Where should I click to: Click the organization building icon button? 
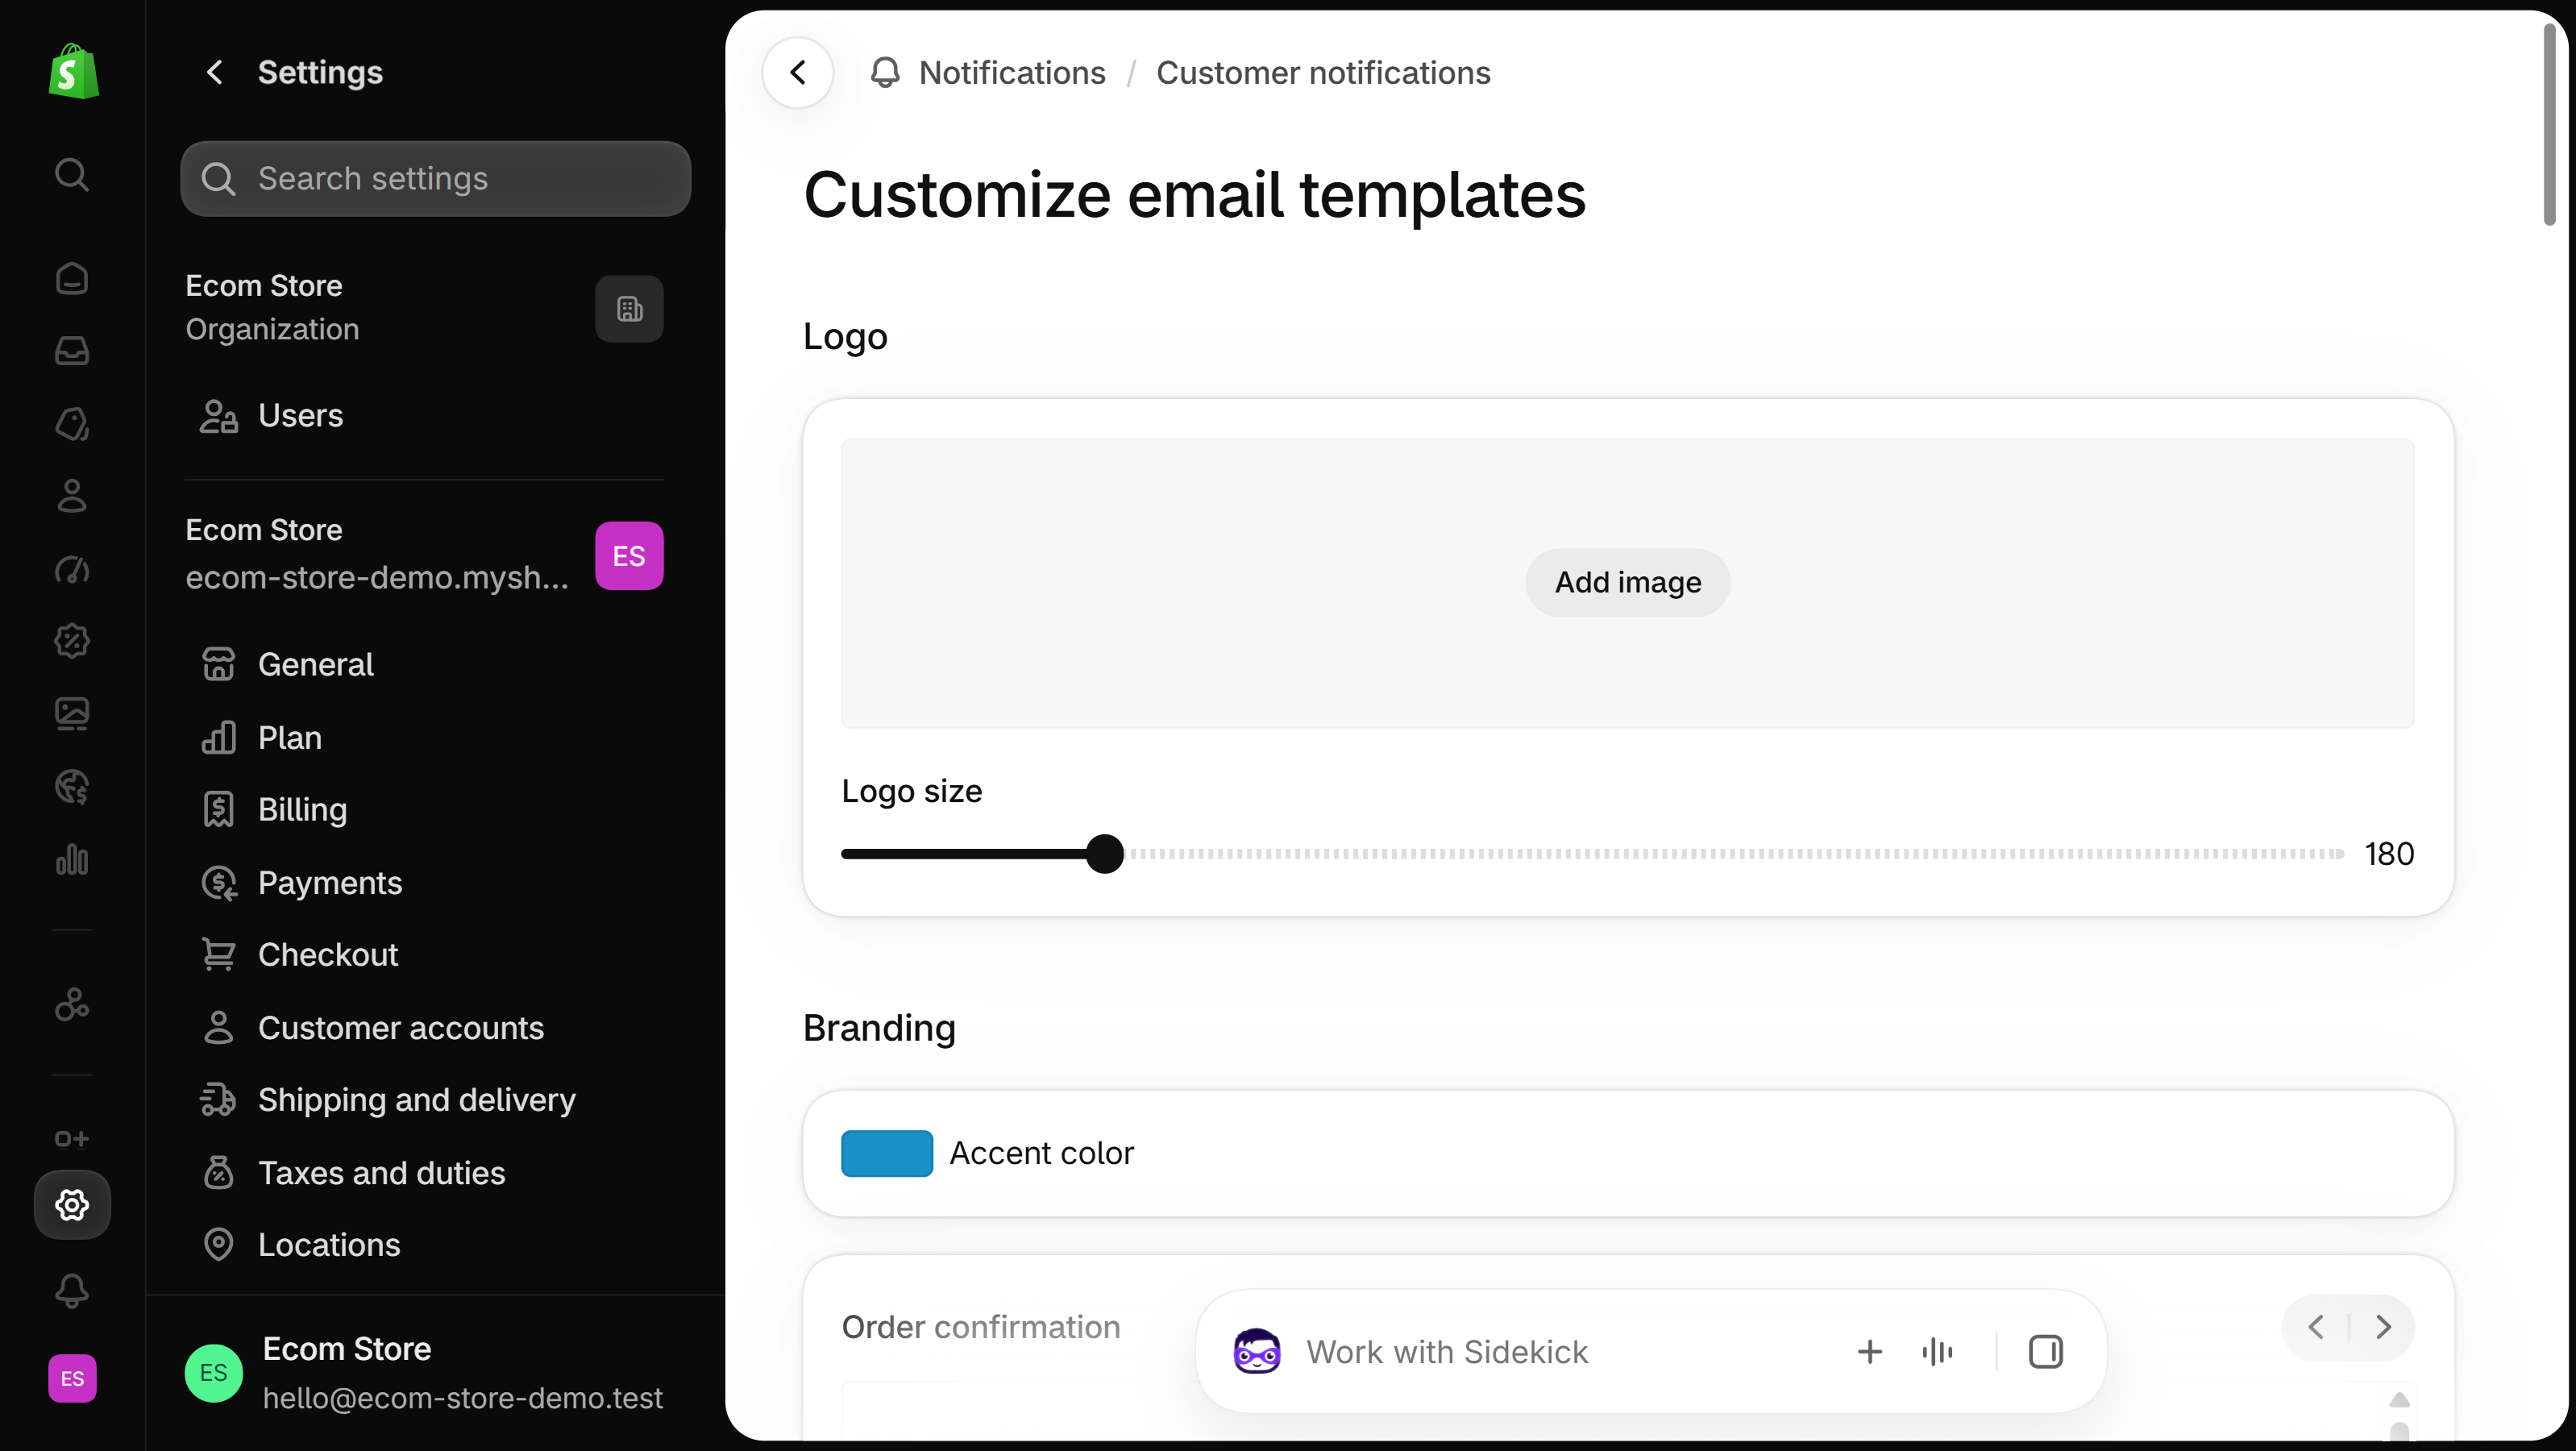[x=629, y=309]
